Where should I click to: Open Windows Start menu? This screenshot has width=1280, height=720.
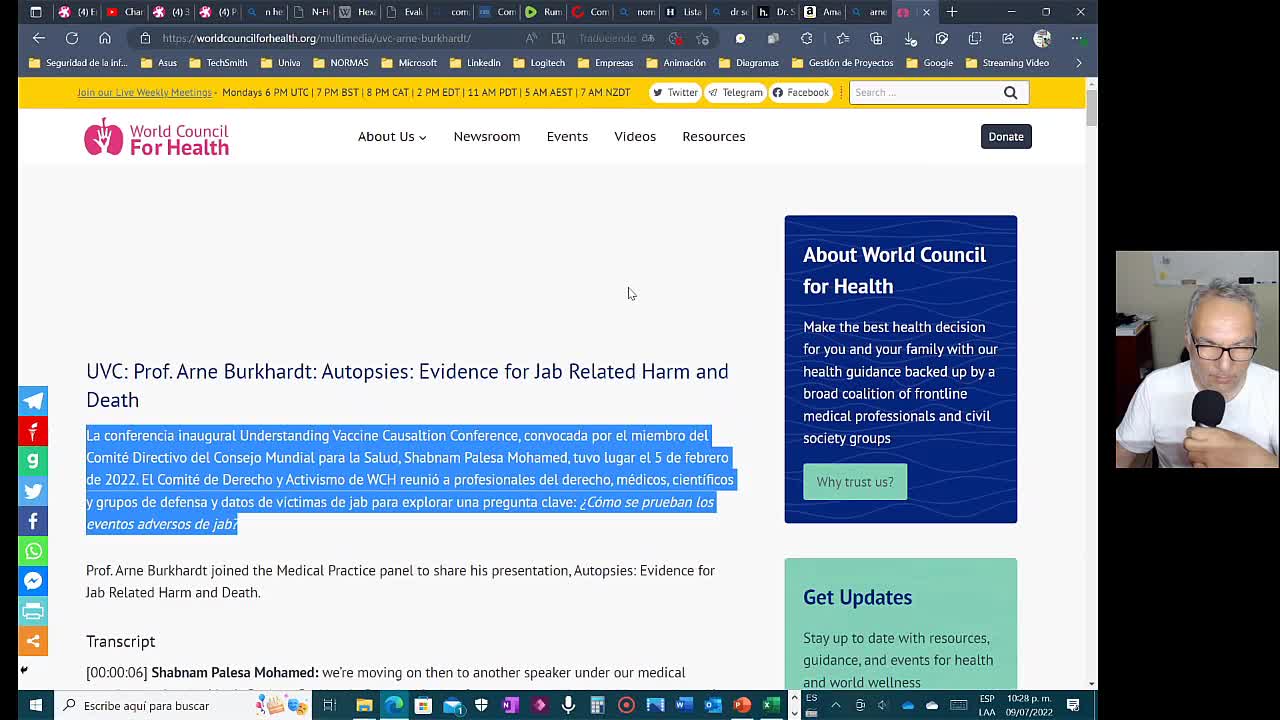[x=36, y=705]
